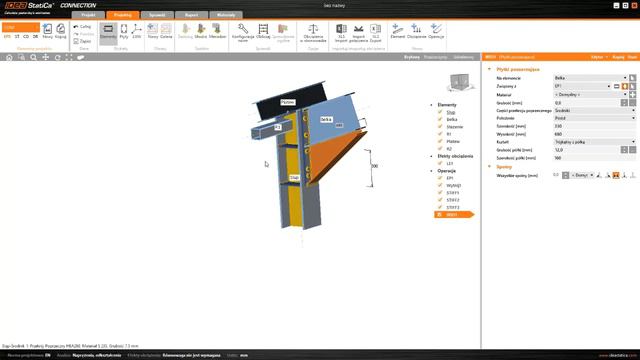Click the rotate view icon

58,57
